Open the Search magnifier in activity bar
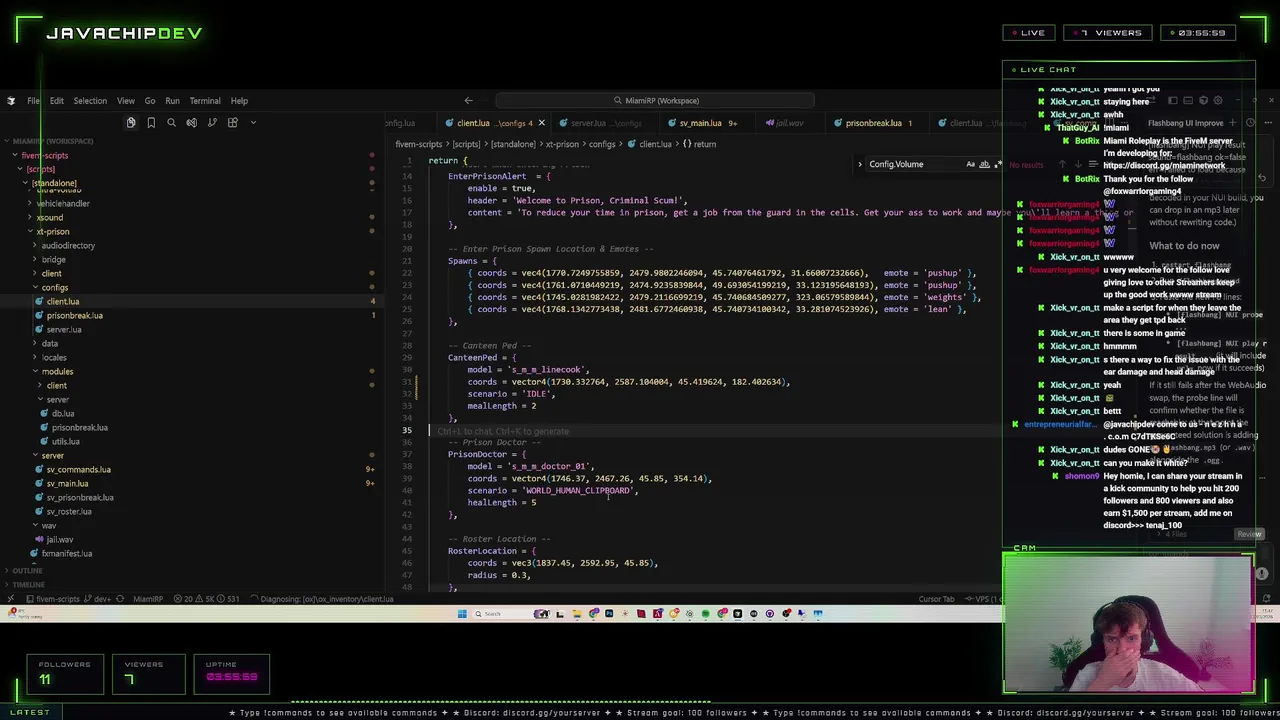The height and width of the screenshot is (720, 1280). tap(171, 122)
